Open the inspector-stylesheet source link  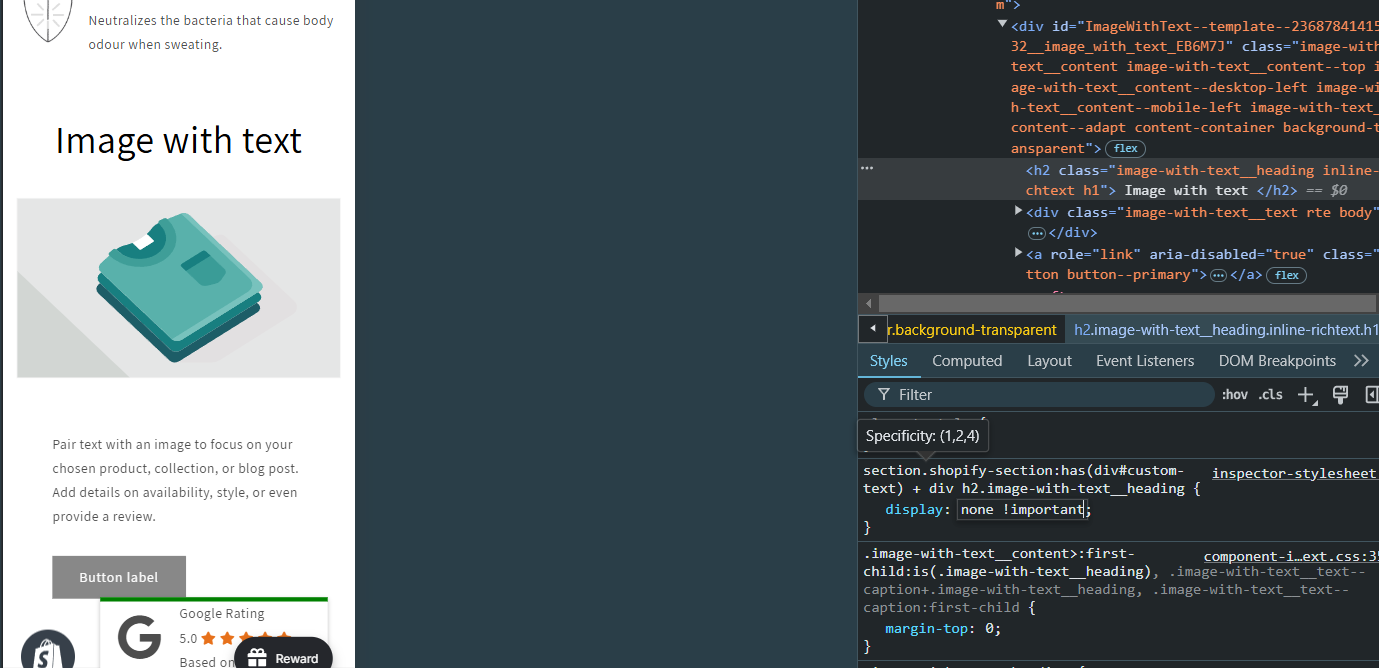point(1294,473)
